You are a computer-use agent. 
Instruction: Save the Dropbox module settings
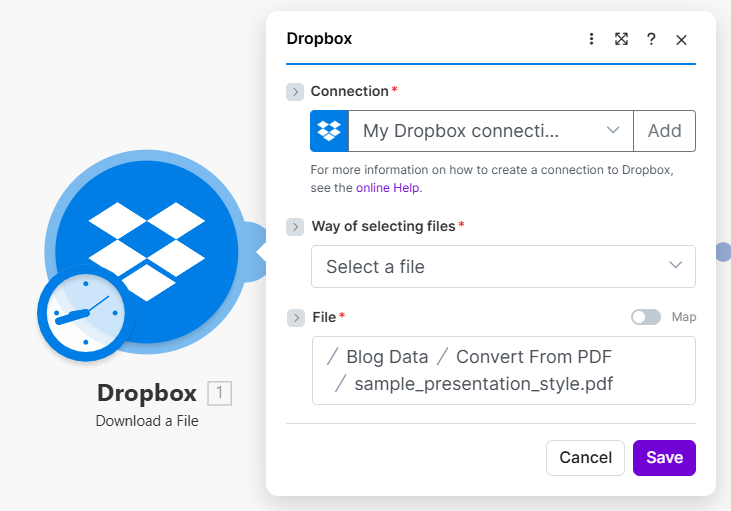point(664,457)
